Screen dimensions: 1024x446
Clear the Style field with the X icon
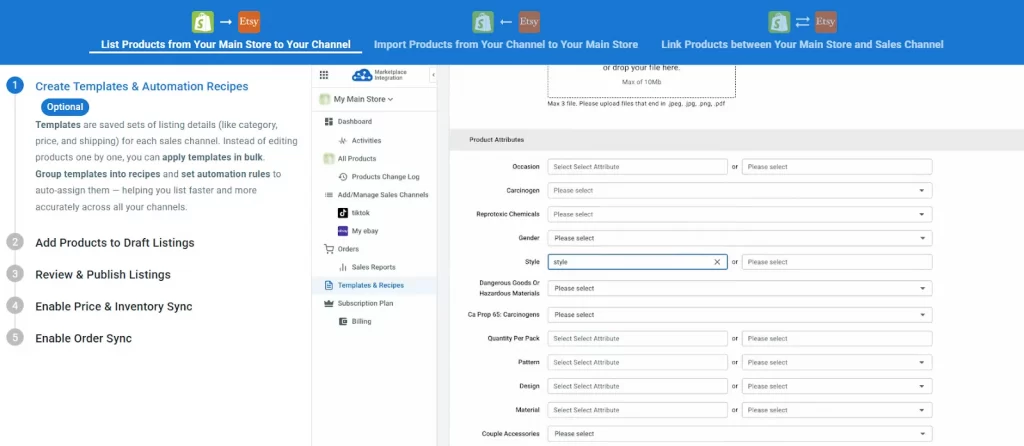pos(717,262)
